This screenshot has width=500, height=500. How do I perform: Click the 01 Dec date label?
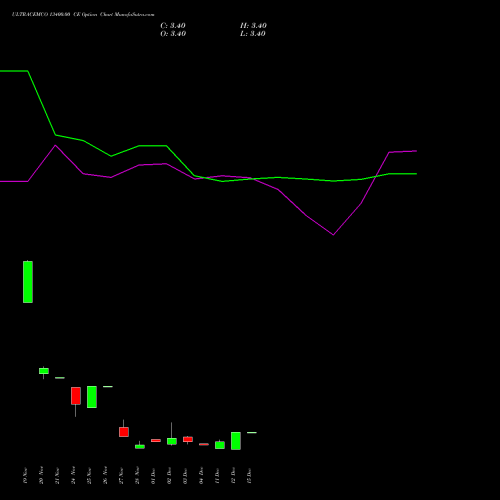(x=153, y=475)
